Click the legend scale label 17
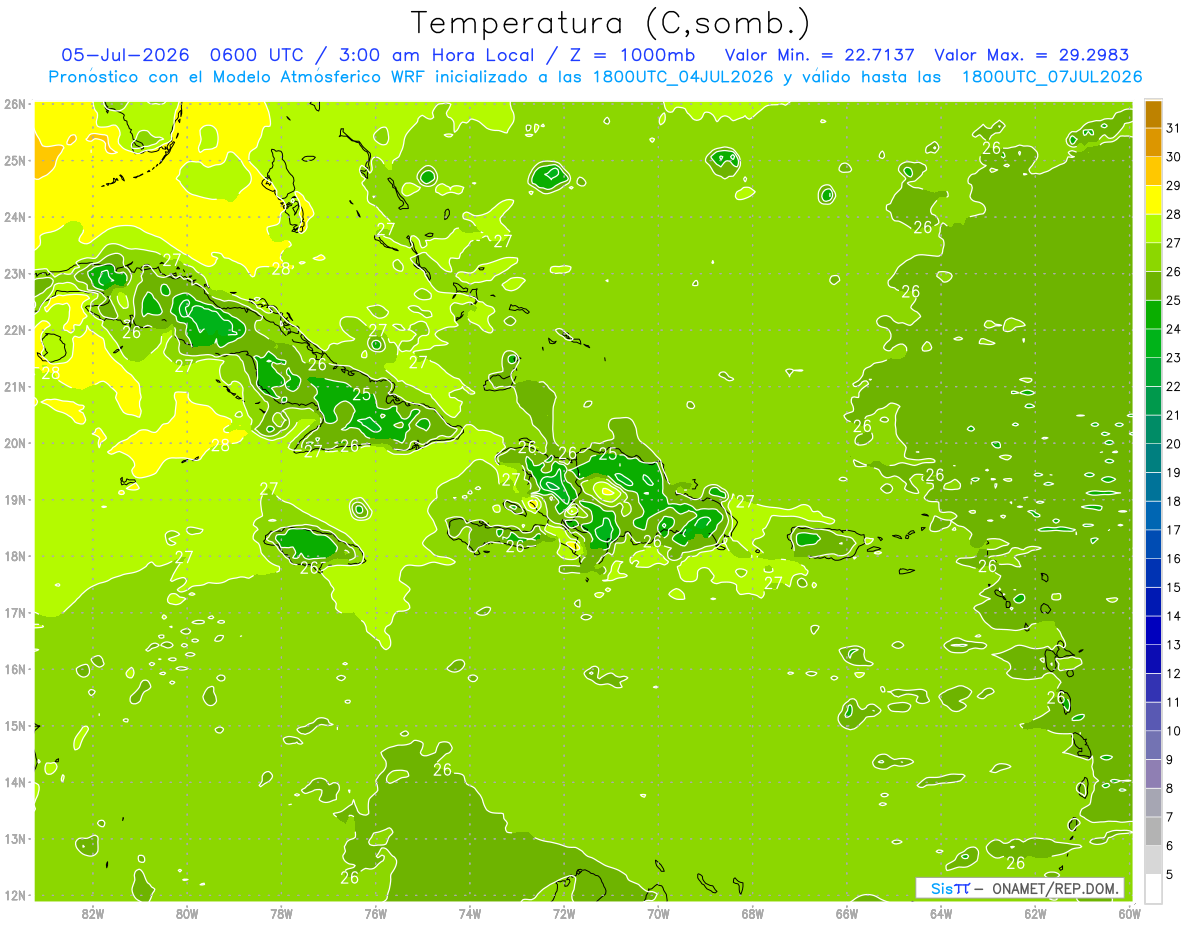Viewport: 1200px width, 927px height. point(1173,530)
